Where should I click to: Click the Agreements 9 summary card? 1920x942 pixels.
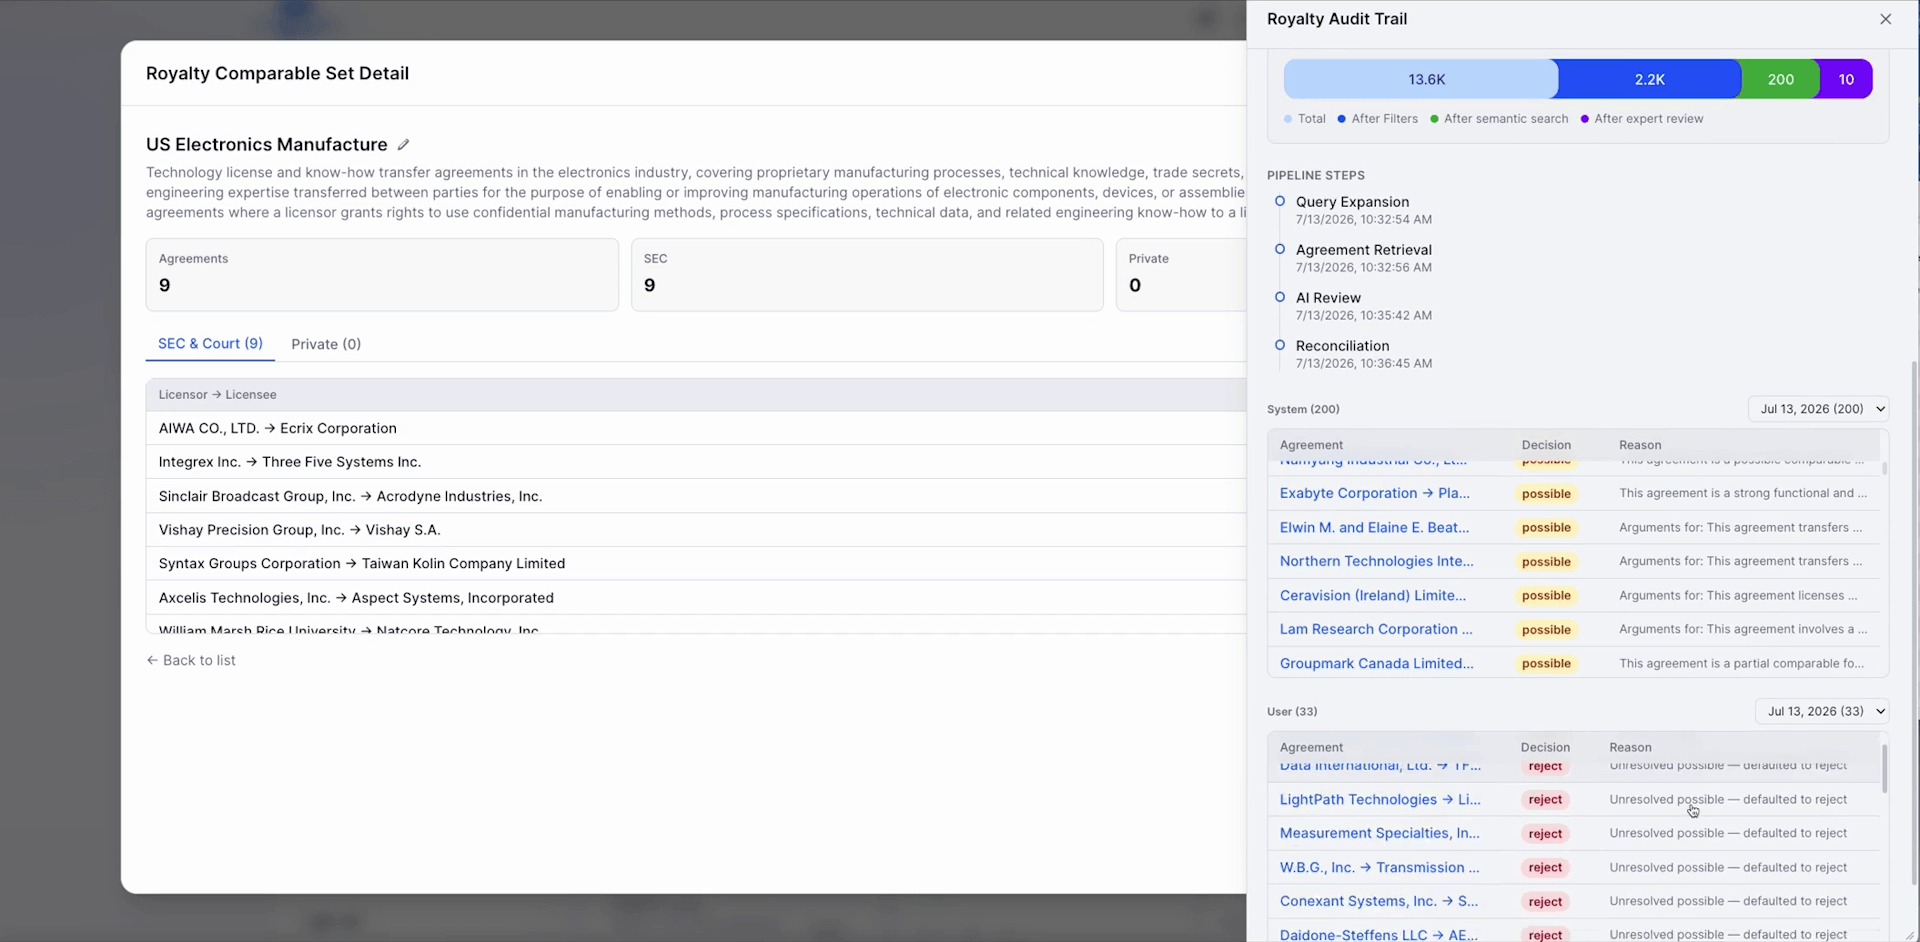coord(382,274)
